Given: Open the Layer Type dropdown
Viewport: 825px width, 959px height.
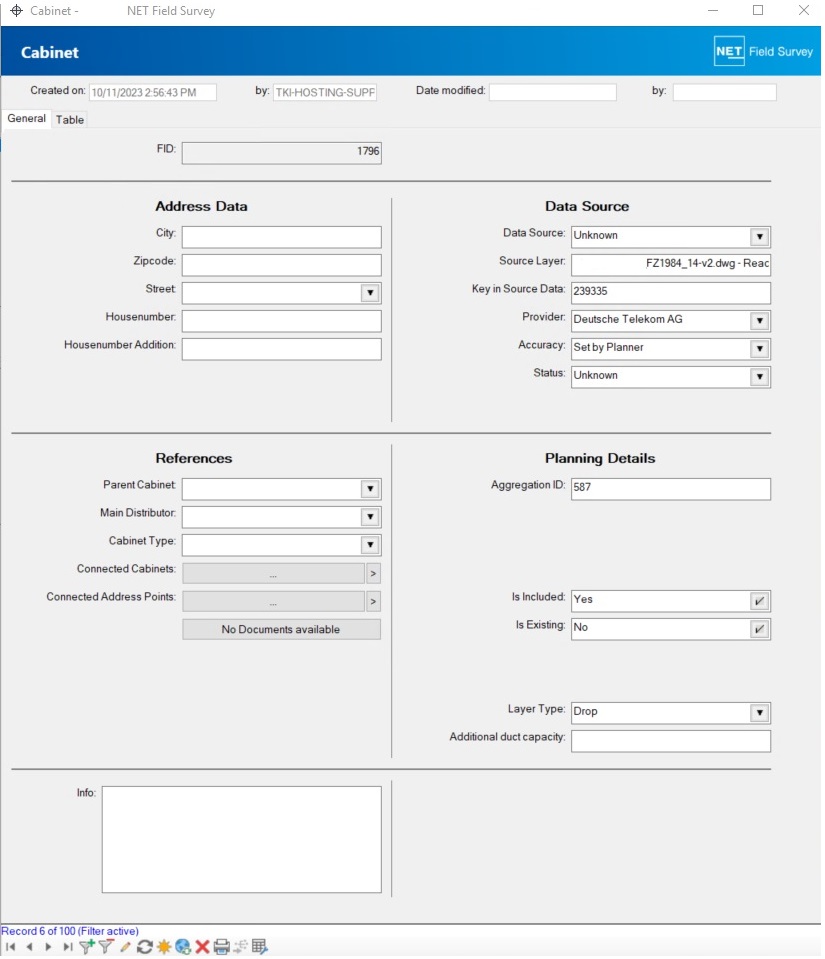Looking at the screenshot, I should (x=759, y=713).
